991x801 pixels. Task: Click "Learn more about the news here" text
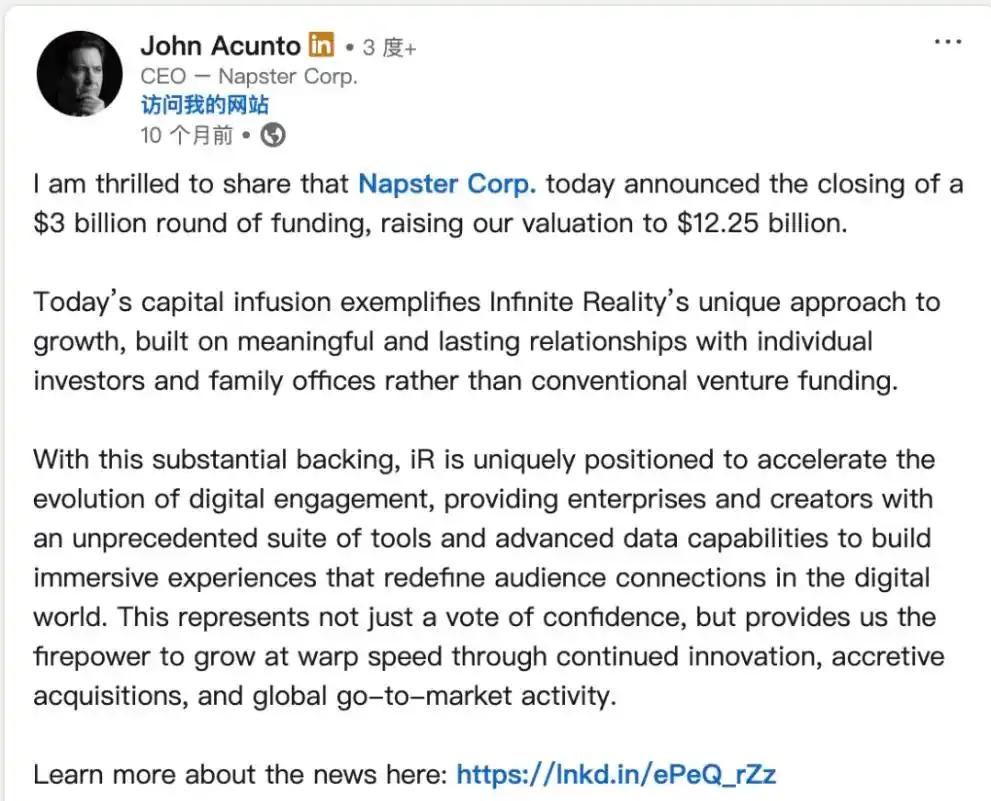click(240, 774)
